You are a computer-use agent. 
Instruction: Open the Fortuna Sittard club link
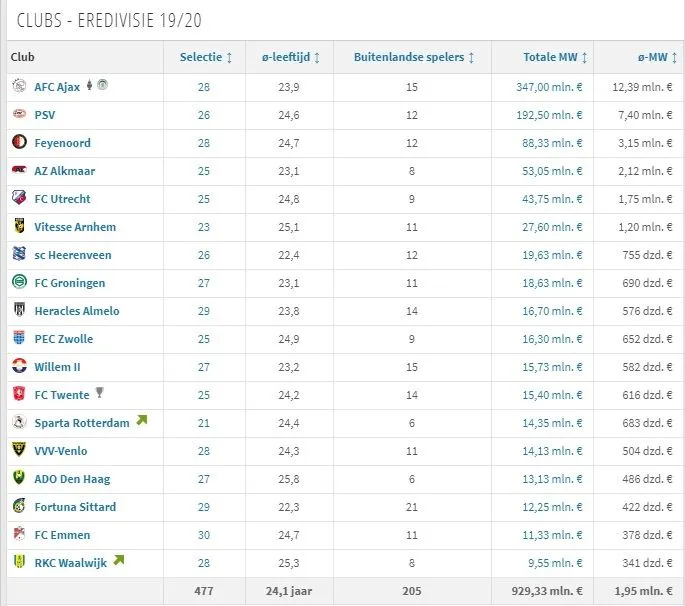[x=75, y=507]
